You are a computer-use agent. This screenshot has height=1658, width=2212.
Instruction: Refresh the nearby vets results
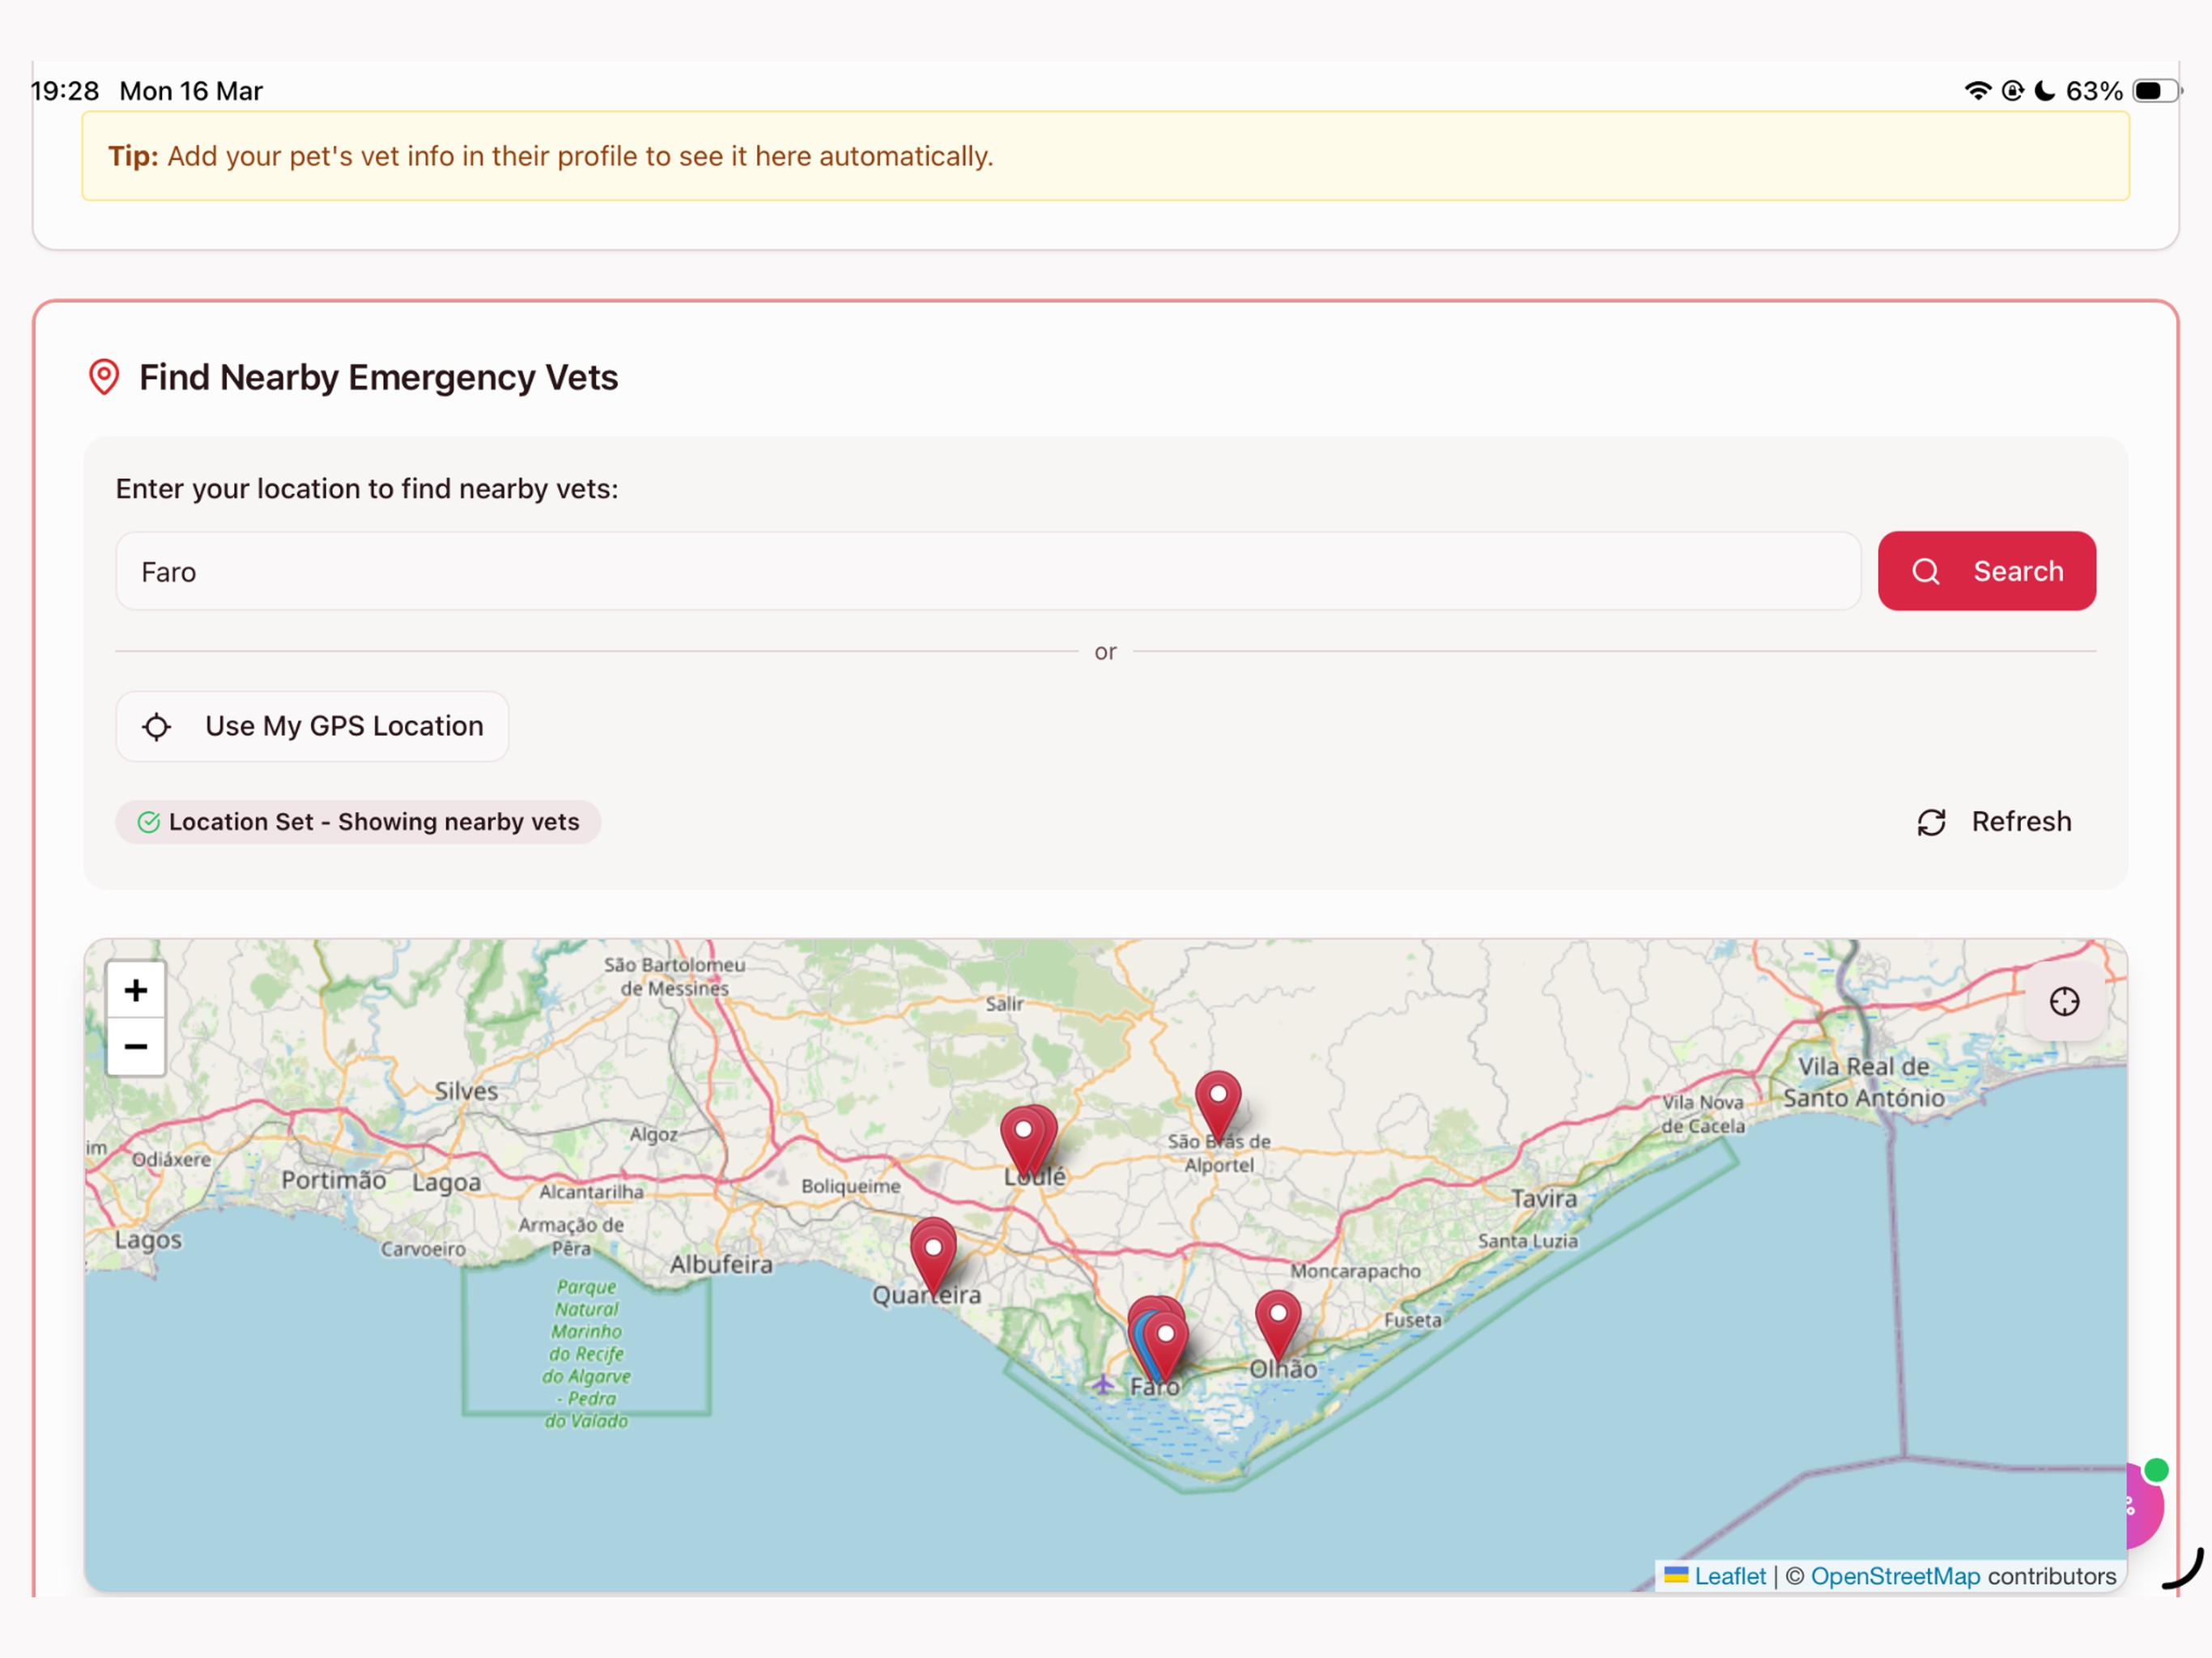tap(1995, 822)
